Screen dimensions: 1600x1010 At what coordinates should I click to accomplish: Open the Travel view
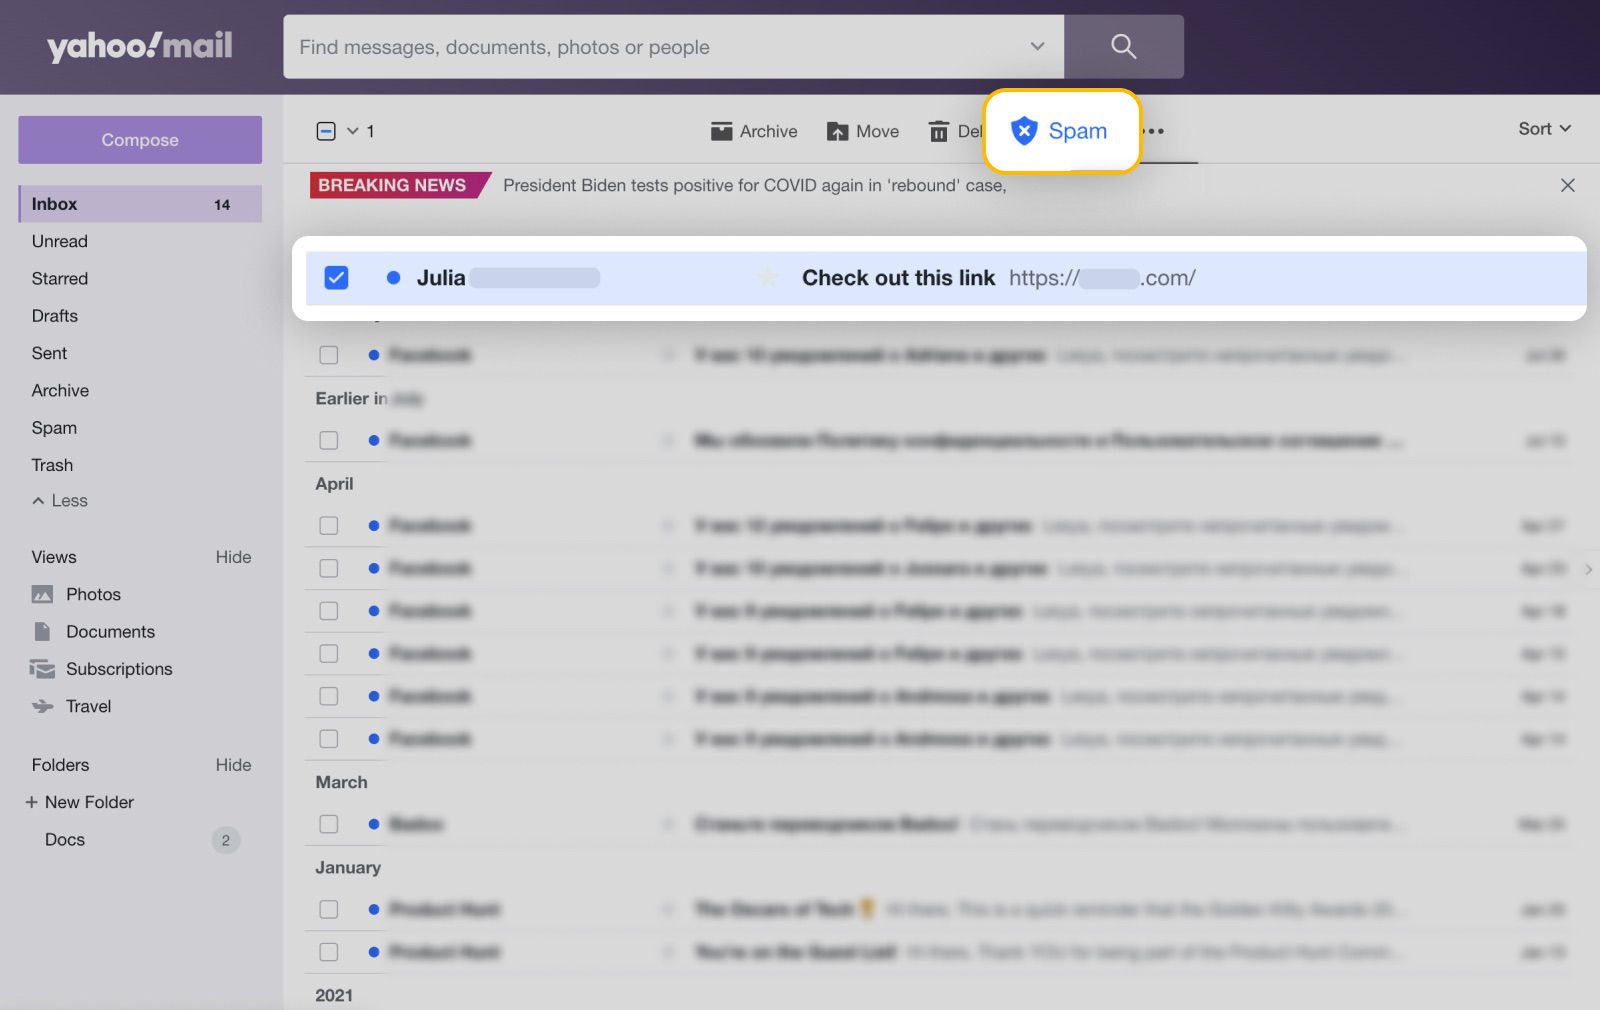tap(88, 706)
